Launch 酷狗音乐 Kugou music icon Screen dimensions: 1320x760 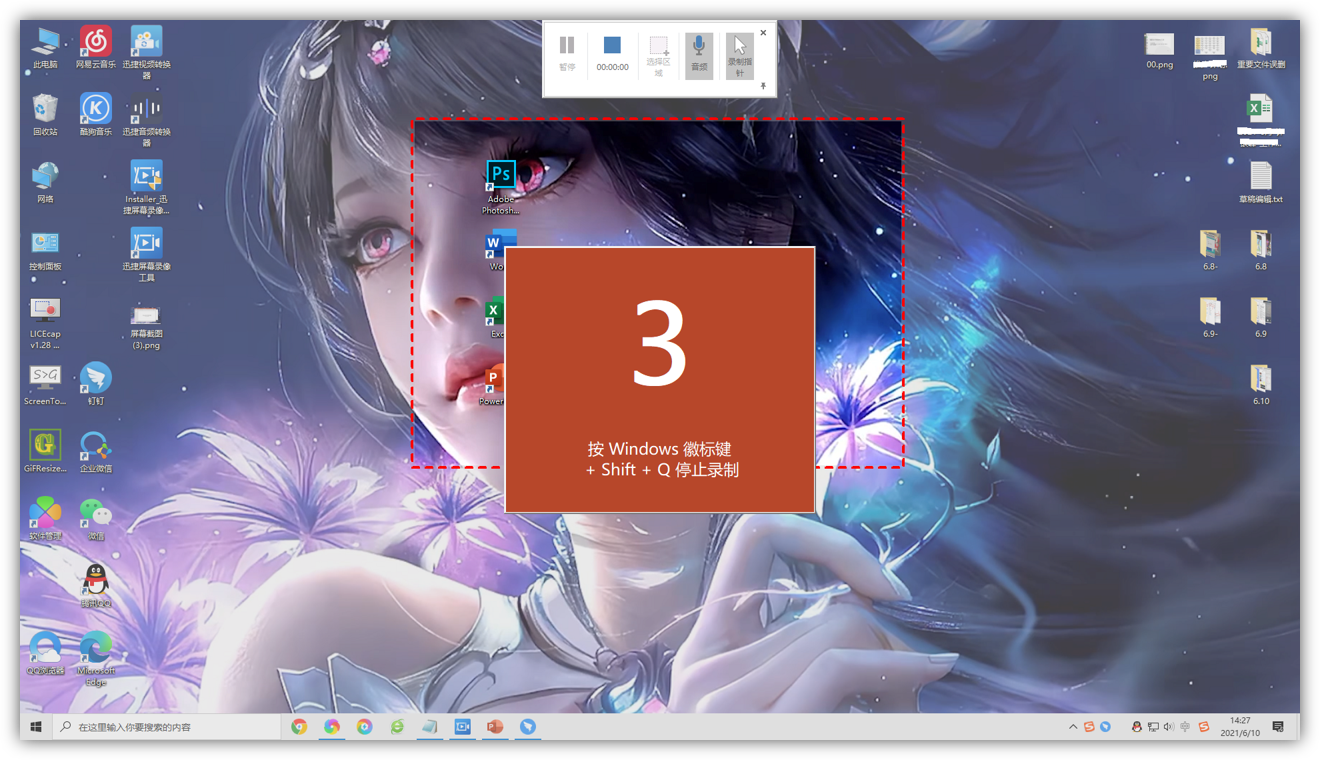pyautogui.click(x=96, y=115)
